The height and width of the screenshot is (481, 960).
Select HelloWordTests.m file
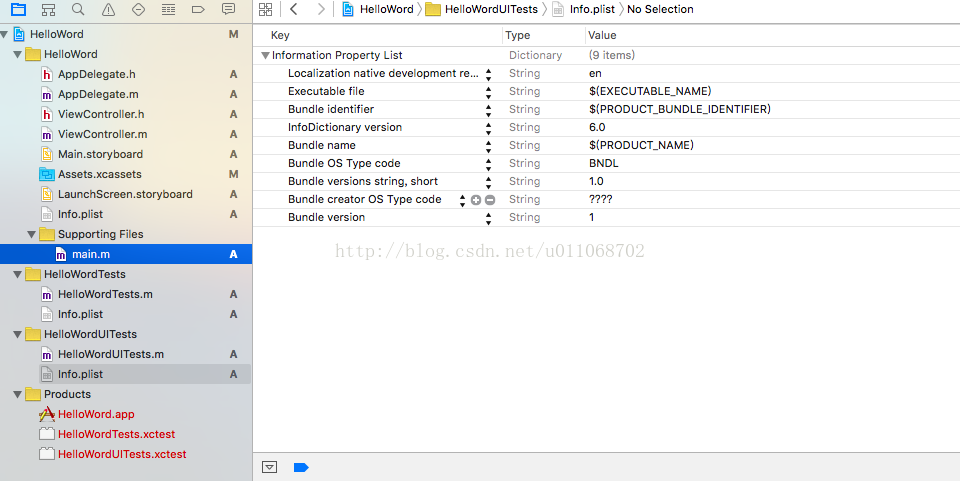[105, 294]
